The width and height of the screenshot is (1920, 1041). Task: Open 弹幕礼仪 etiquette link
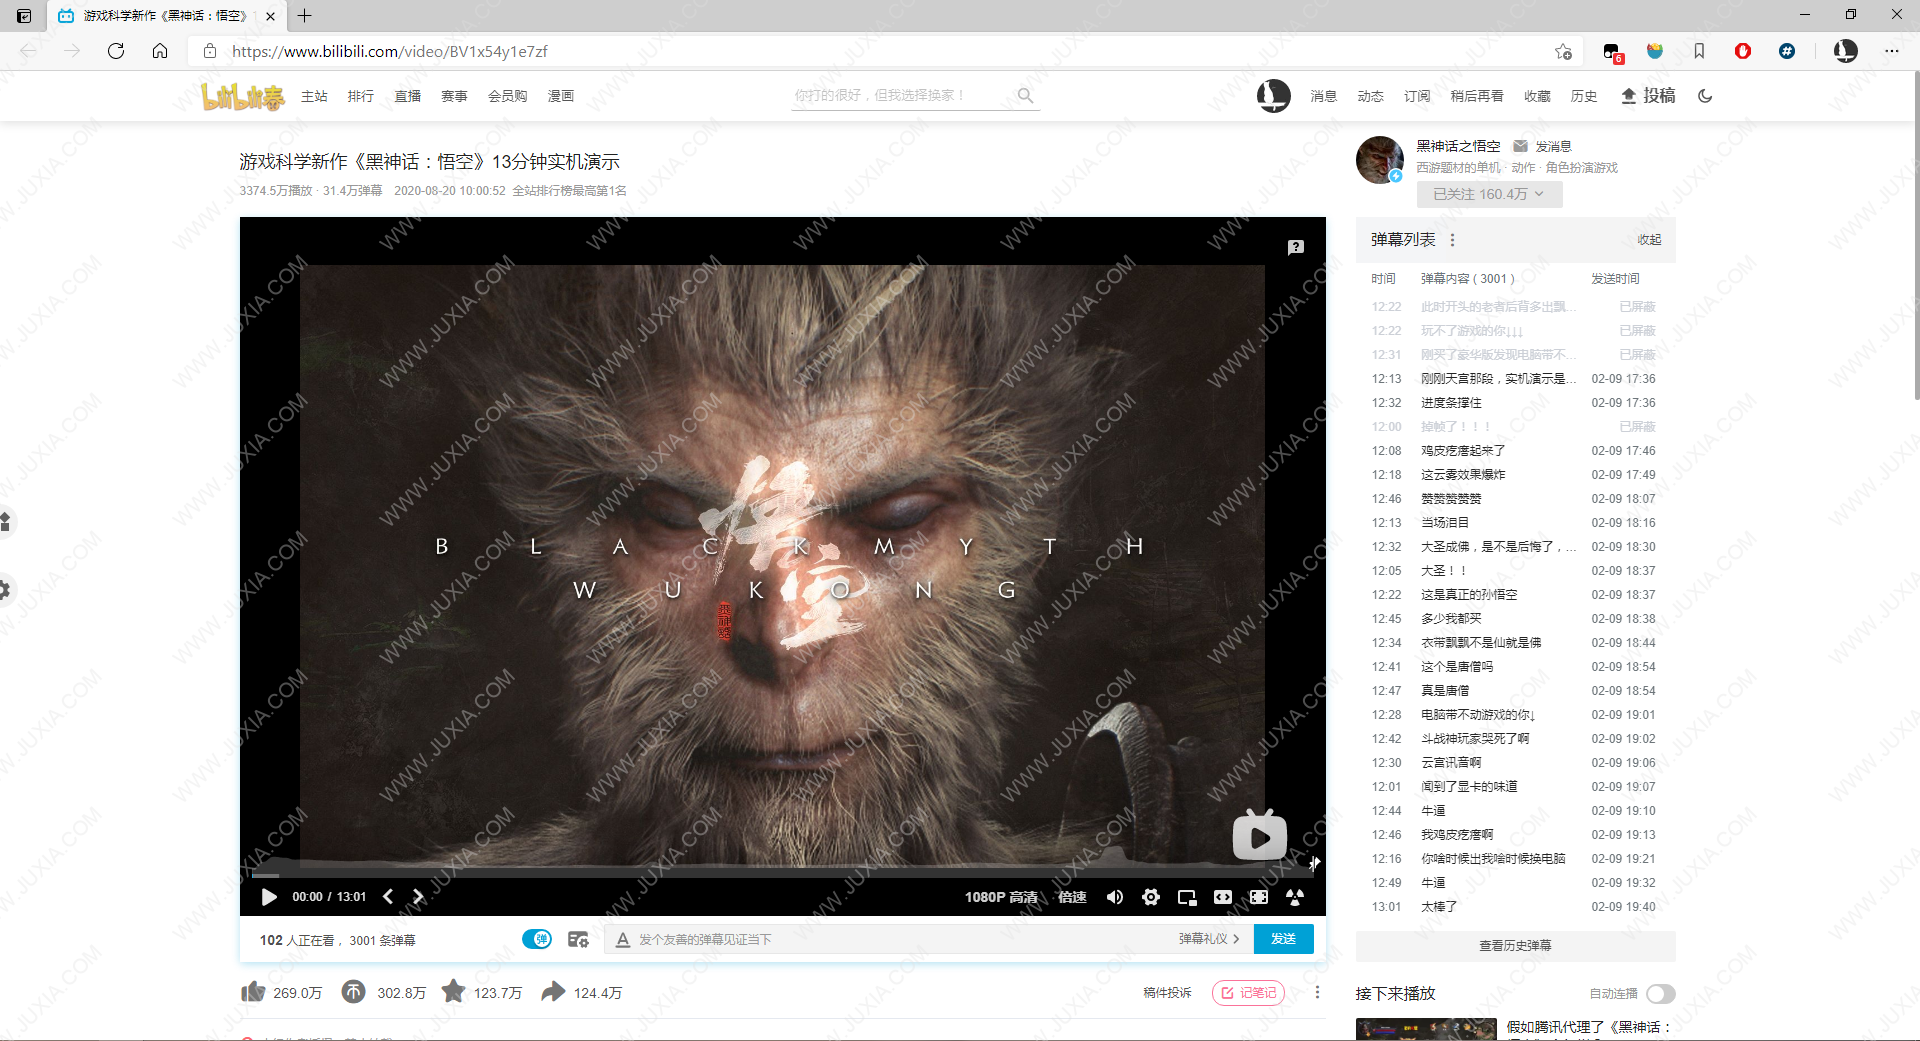click(x=1208, y=939)
